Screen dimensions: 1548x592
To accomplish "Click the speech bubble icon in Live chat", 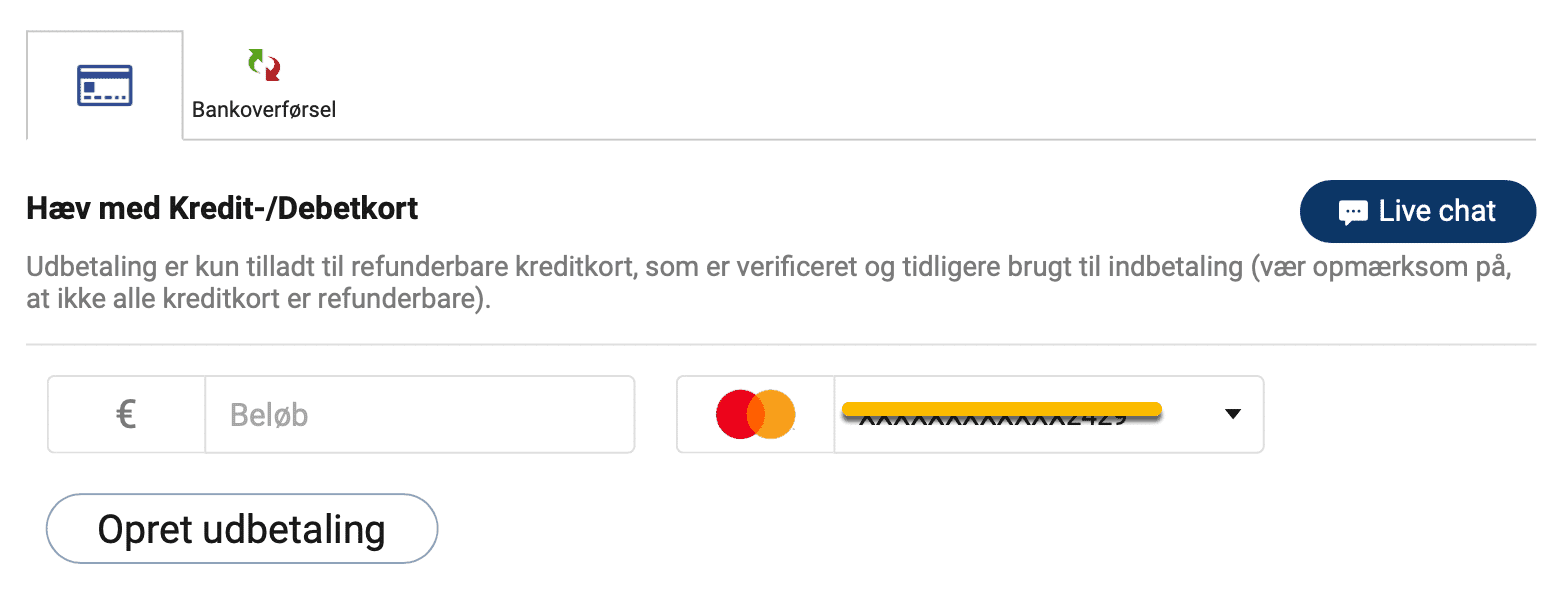I will point(1353,212).
